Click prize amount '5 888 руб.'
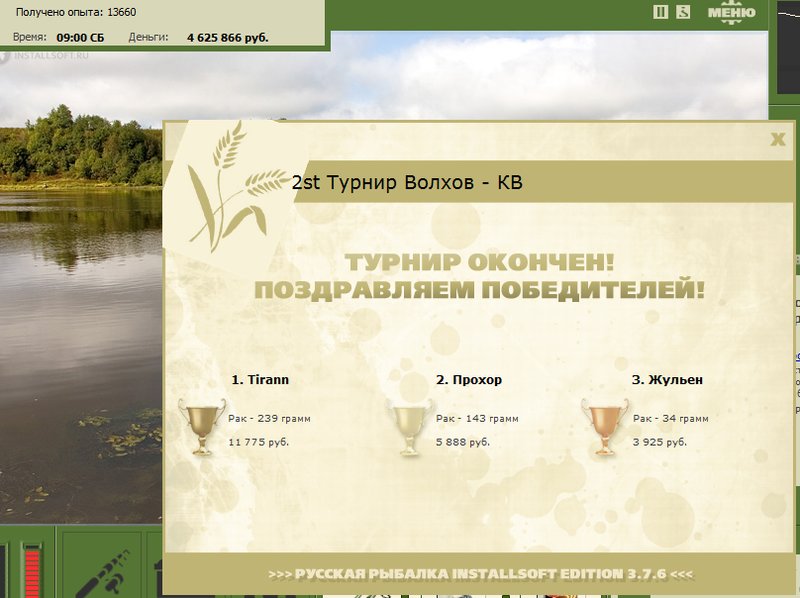 (463, 442)
